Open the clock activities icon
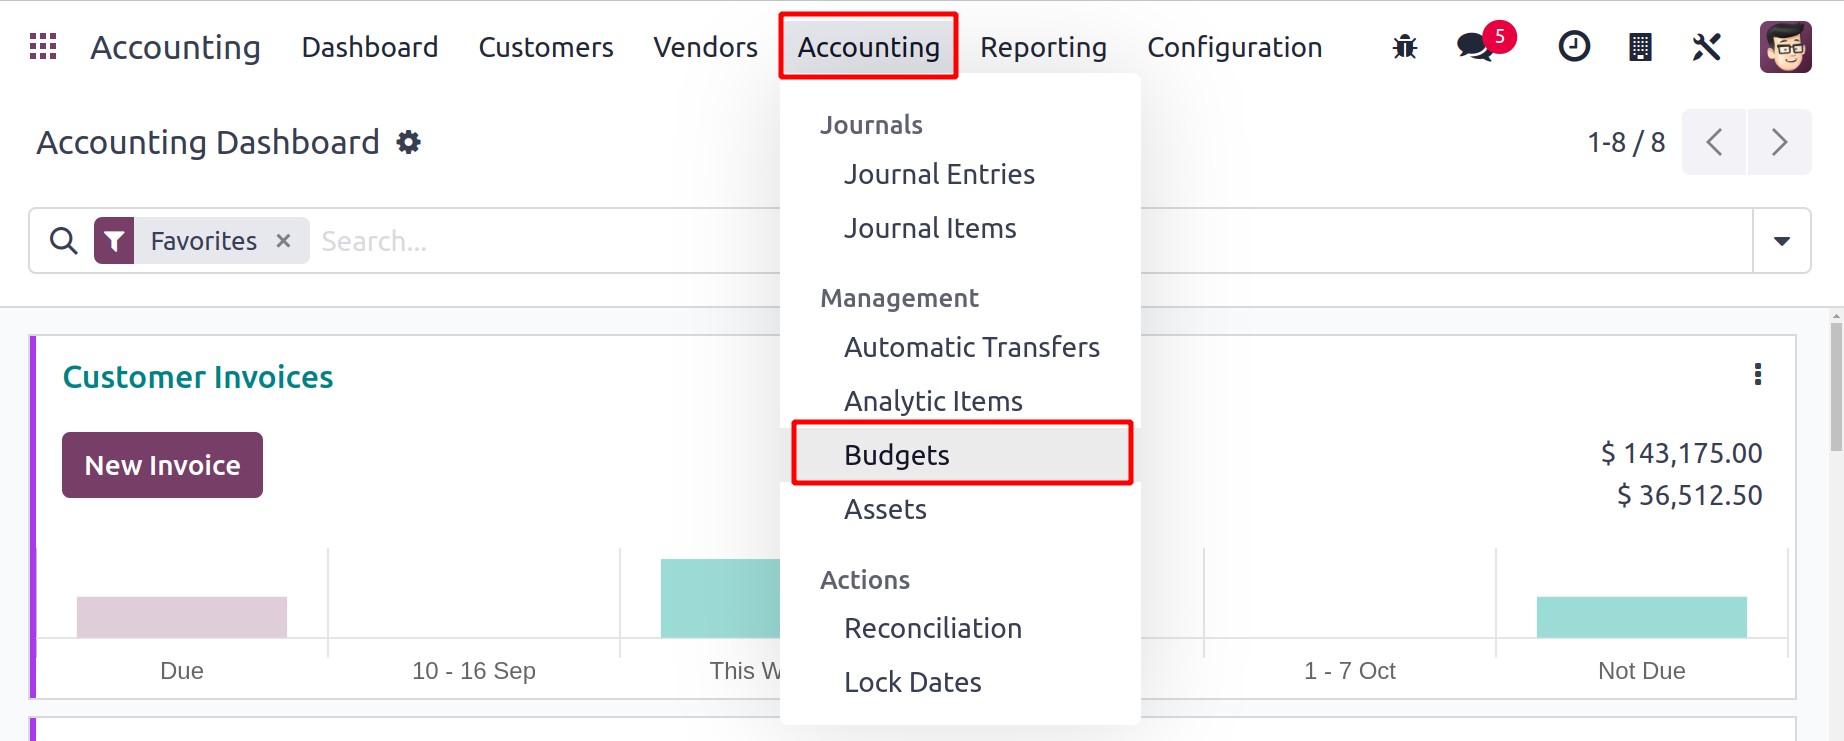1844x741 pixels. 1574,46
